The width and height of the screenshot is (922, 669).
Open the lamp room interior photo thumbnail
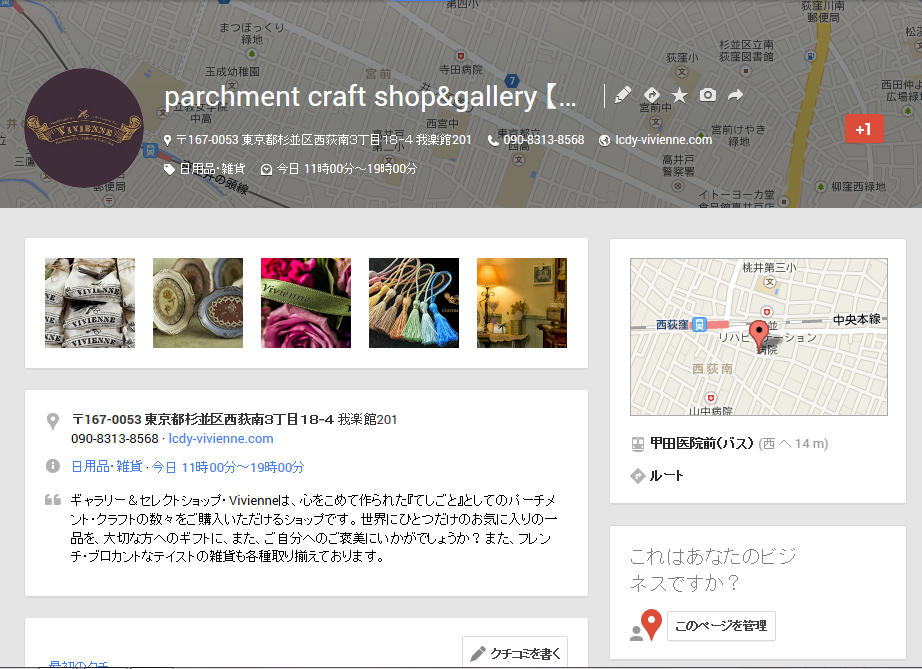coord(522,303)
